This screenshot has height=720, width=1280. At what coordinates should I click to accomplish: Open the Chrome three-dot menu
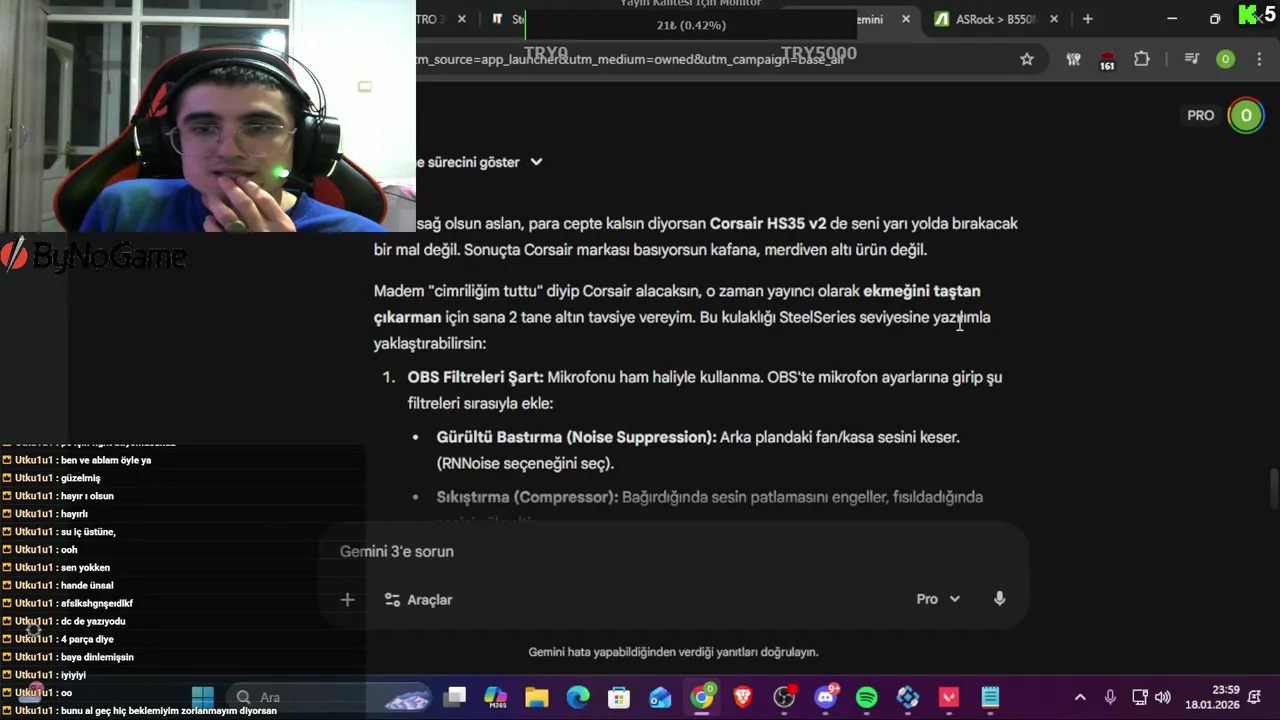(1258, 59)
